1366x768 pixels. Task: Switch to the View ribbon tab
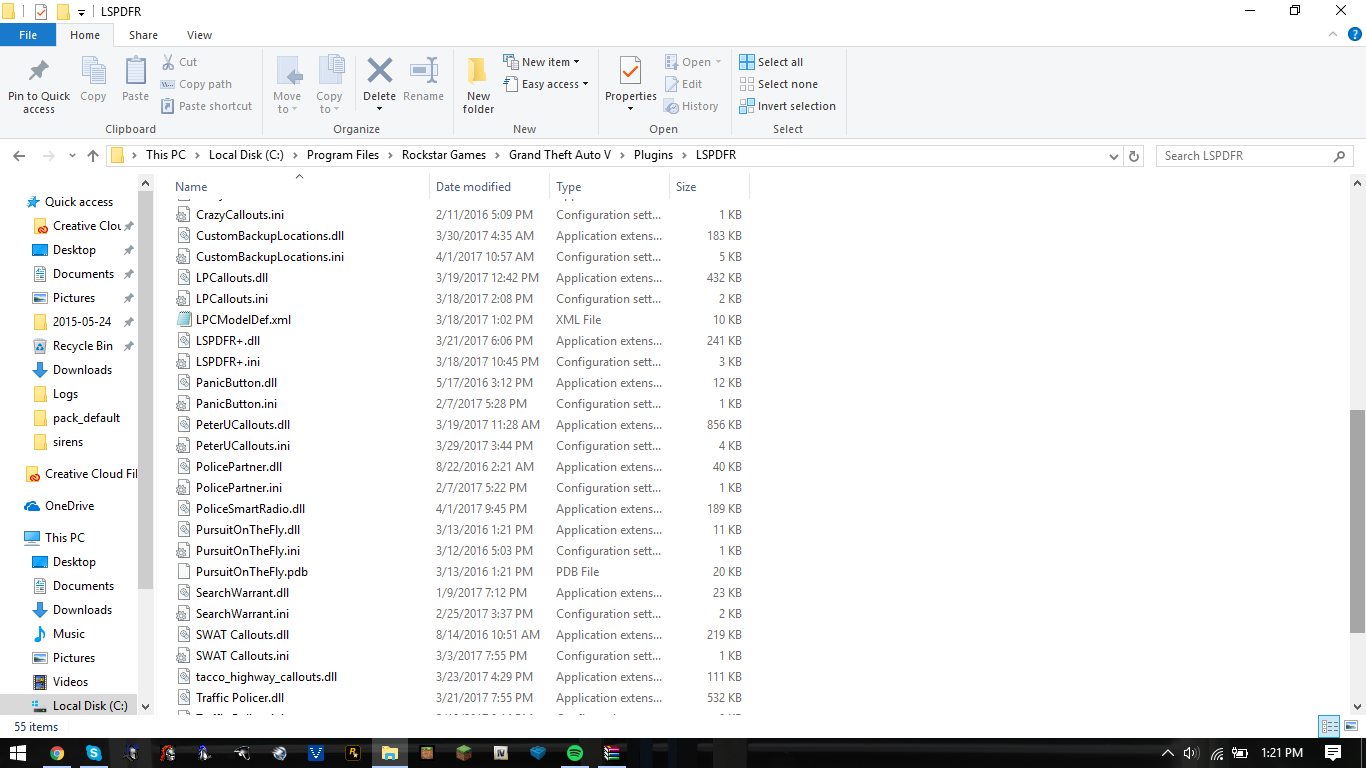tap(199, 35)
